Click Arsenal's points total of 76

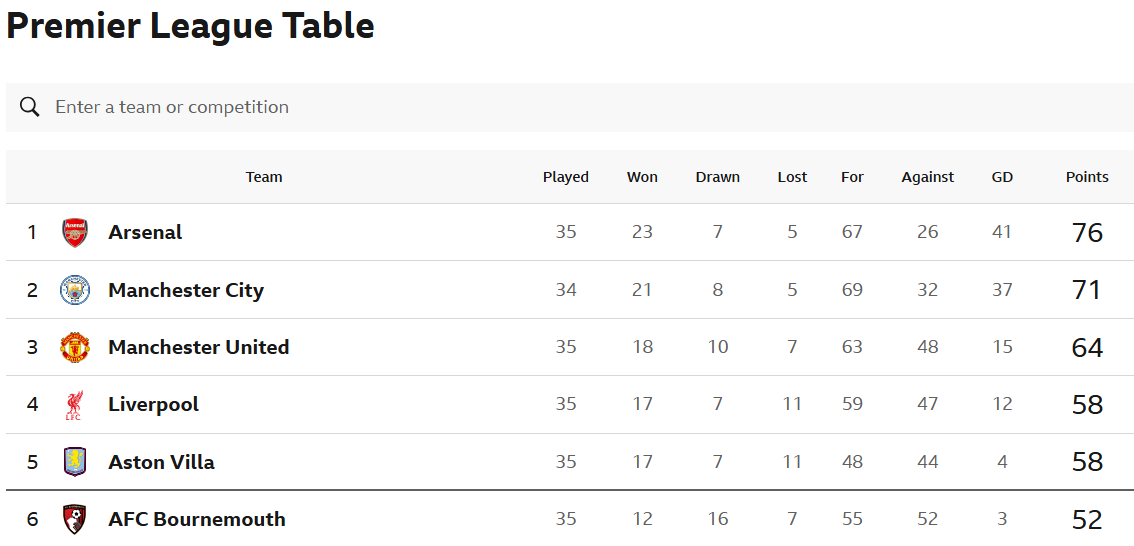pyautogui.click(x=1087, y=233)
